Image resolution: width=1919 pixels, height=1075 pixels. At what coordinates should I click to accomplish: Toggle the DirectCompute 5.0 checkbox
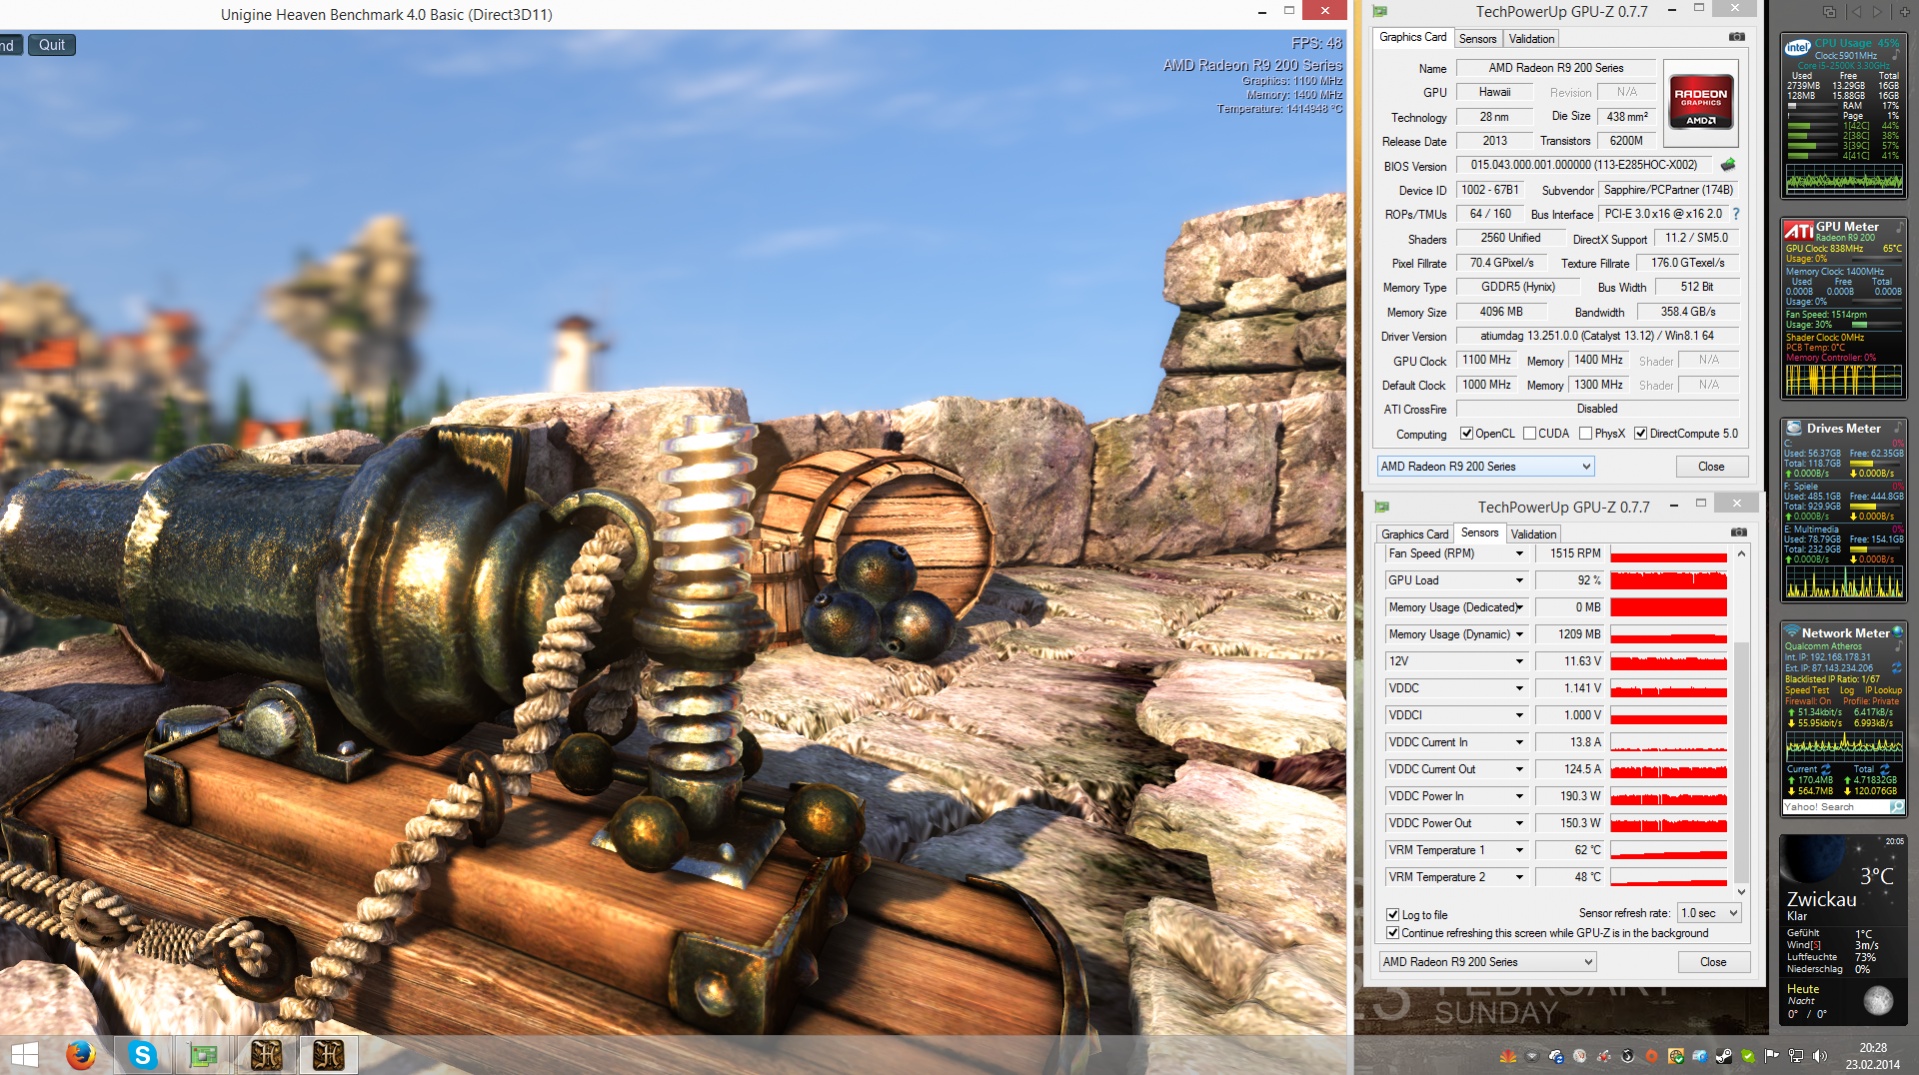(x=1640, y=434)
